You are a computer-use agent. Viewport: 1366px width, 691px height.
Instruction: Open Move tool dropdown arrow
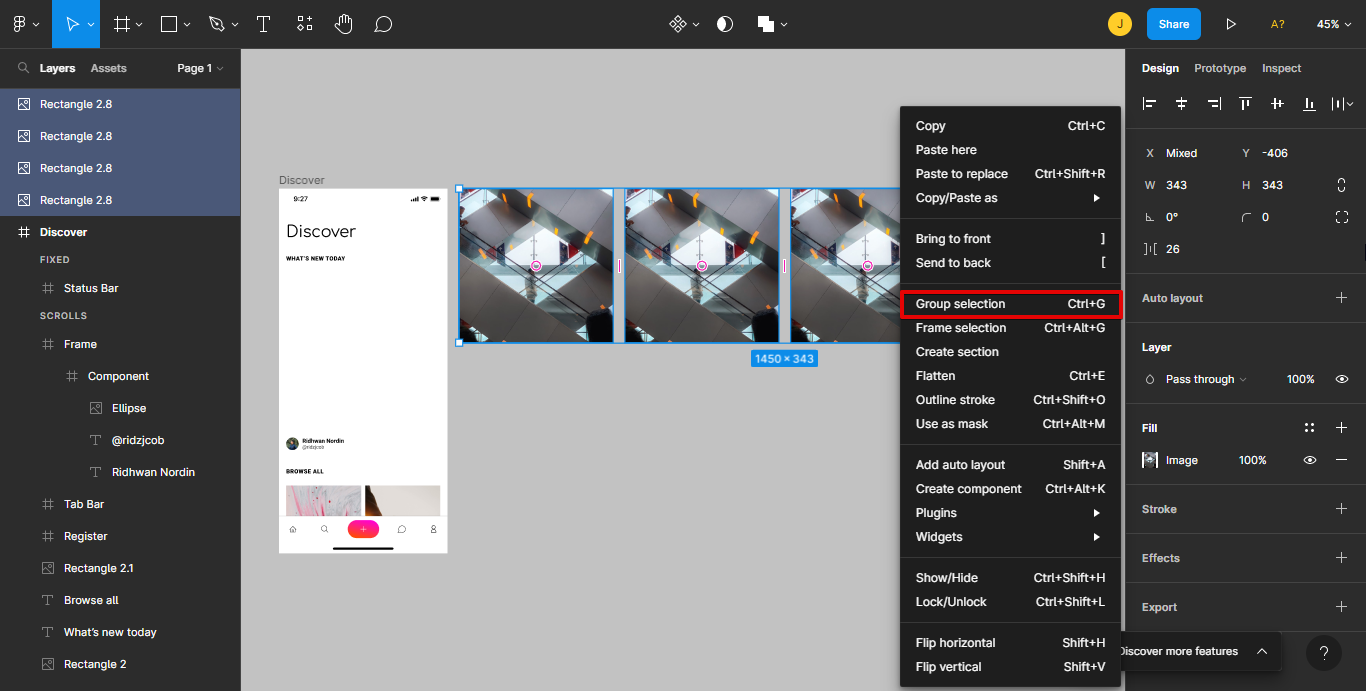[91, 24]
